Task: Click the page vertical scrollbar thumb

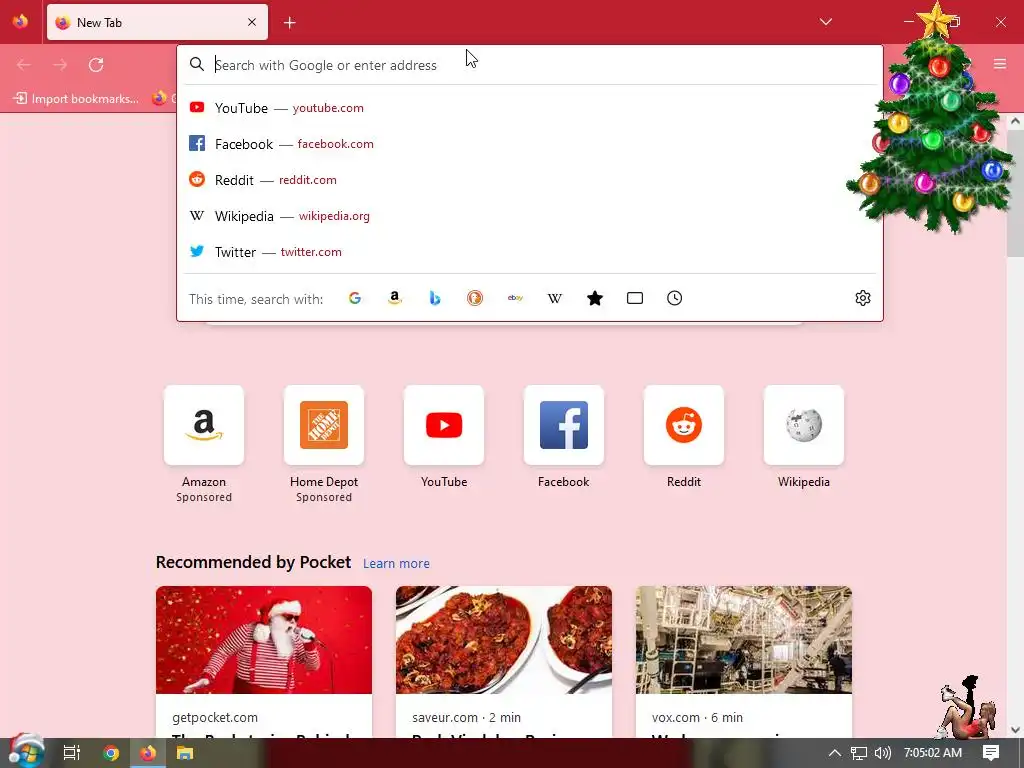Action: [x=1015, y=193]
